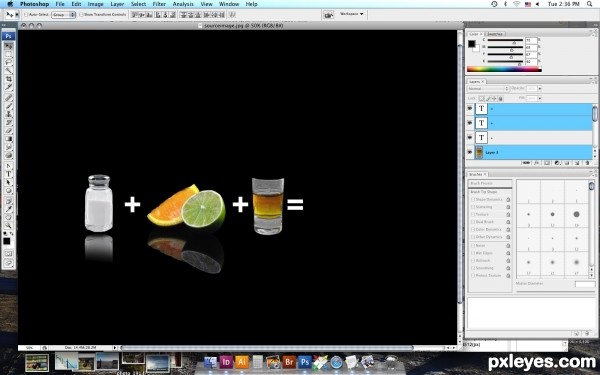Toggle Show Transform Controls checkbox
The width and height of the screenshot is (600, 375).
pyautogui.click(x=81, y=15)
